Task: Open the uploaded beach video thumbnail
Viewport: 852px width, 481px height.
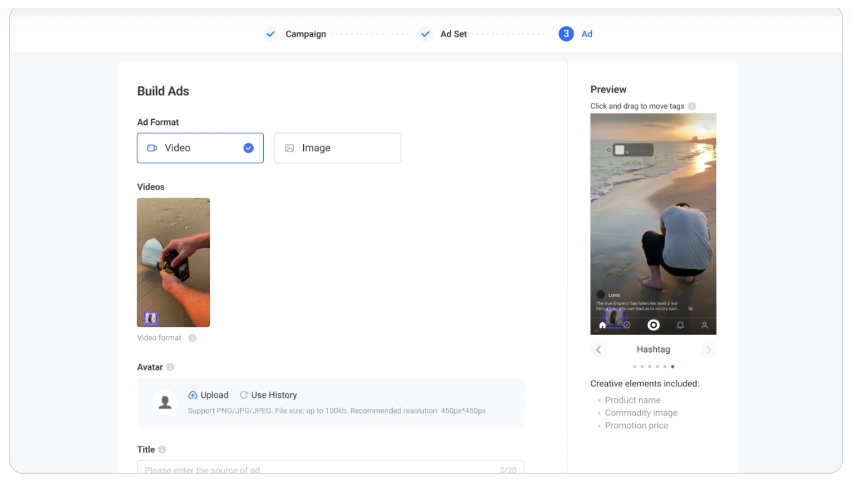Action: 173,262
